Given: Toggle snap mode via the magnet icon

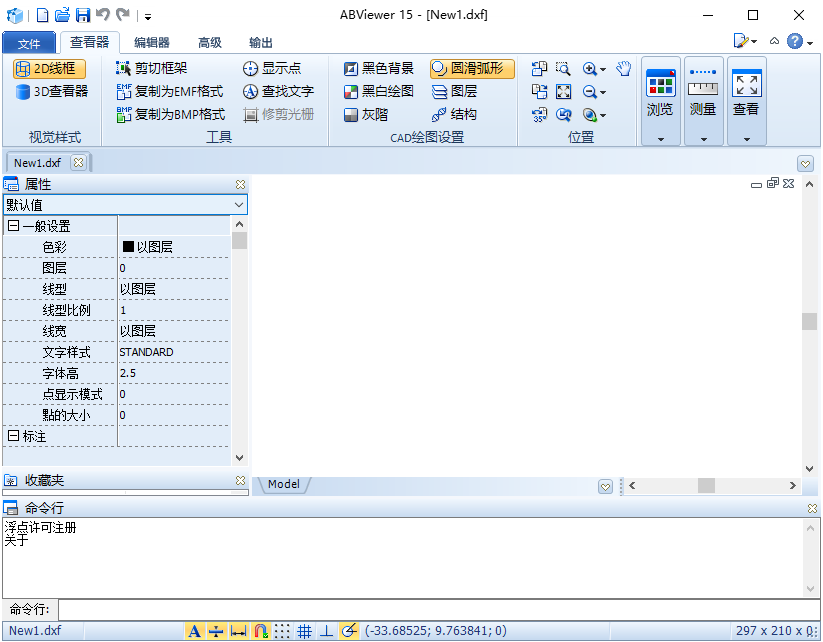Looking at the screenshot, I should (x=261, y=631).
